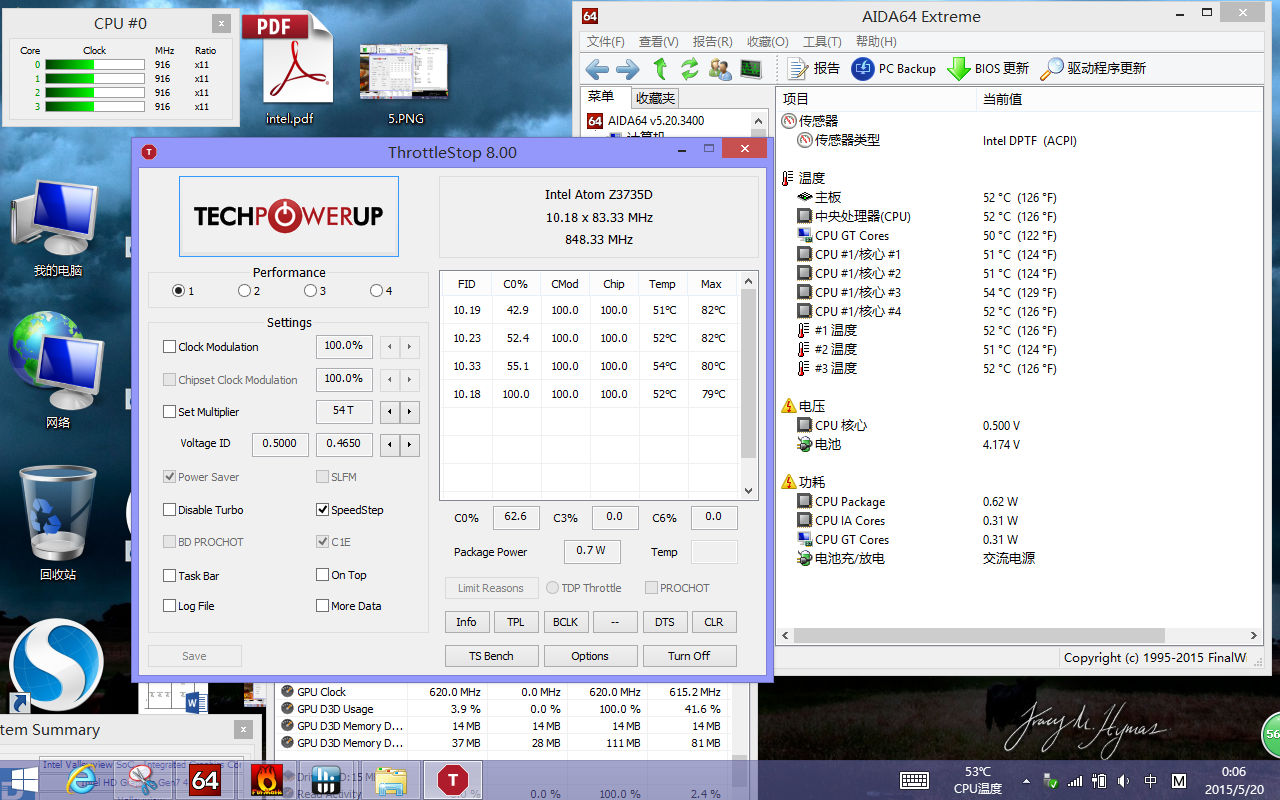Open BIOS 更新 in AIDA64 toolbar
1280x800 pixels.
click(x=988, y=69)
